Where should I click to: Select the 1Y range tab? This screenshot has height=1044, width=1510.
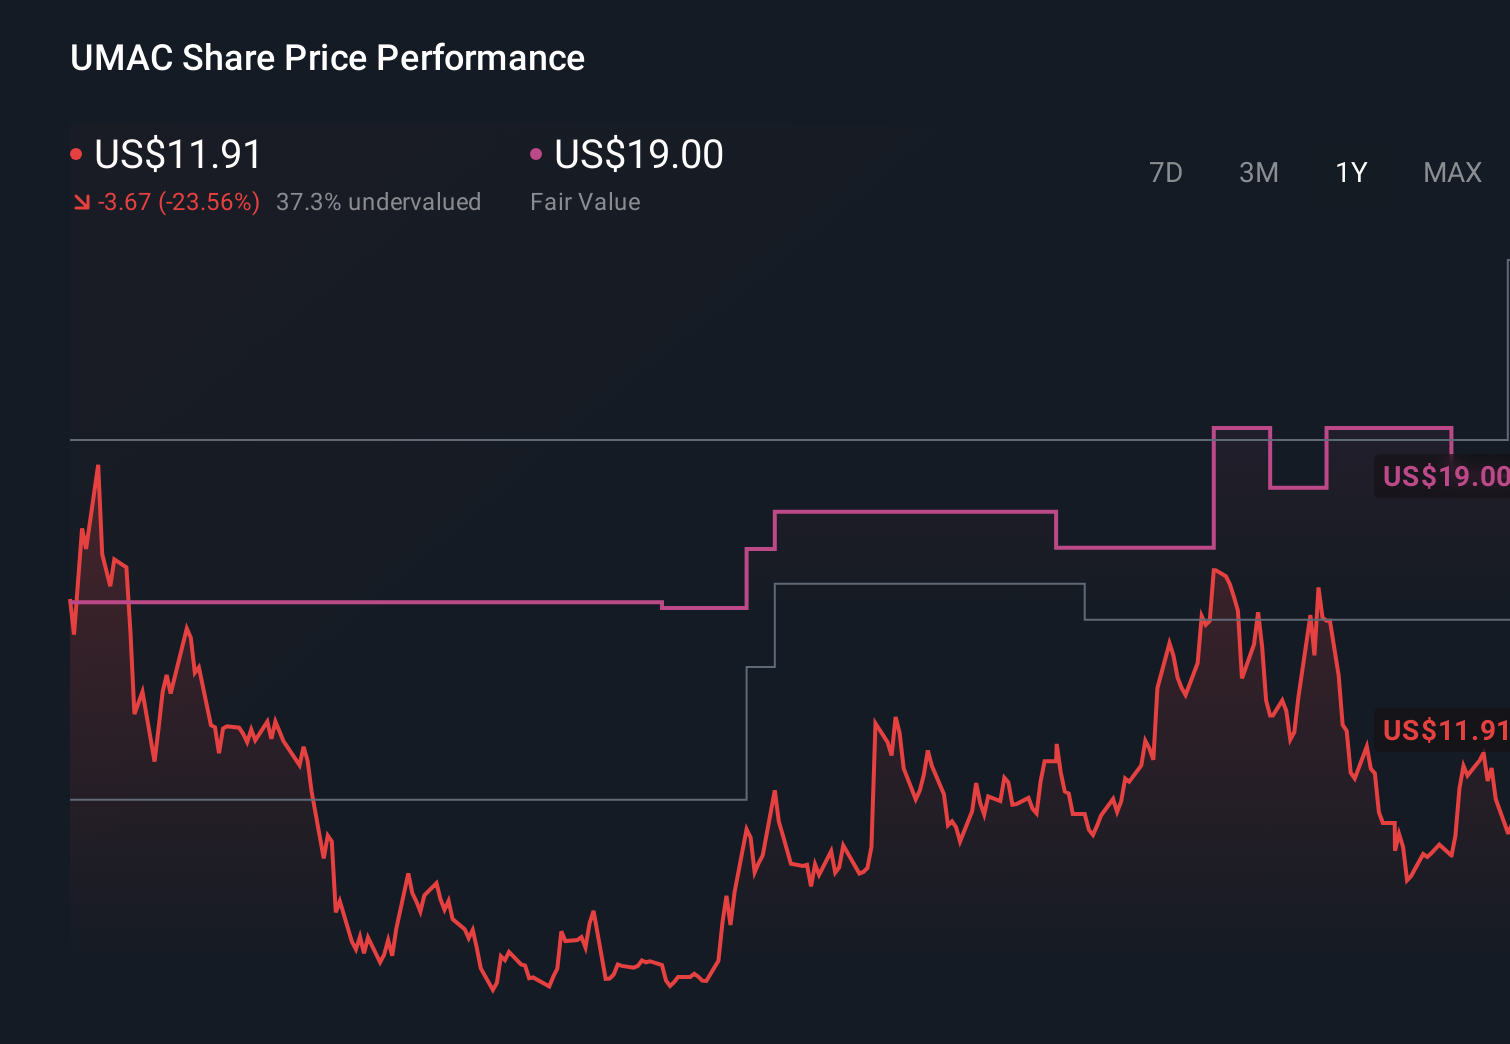(x=1350, y=172)
